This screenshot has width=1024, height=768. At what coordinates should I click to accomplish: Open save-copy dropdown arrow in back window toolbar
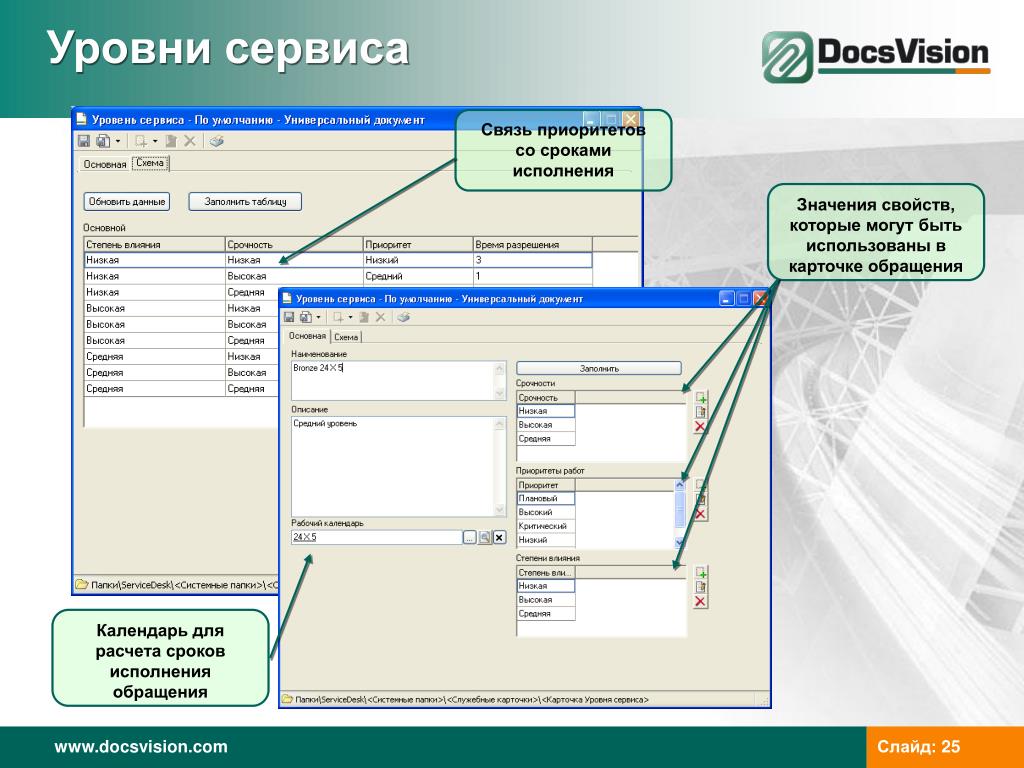(x=118, y=140)
